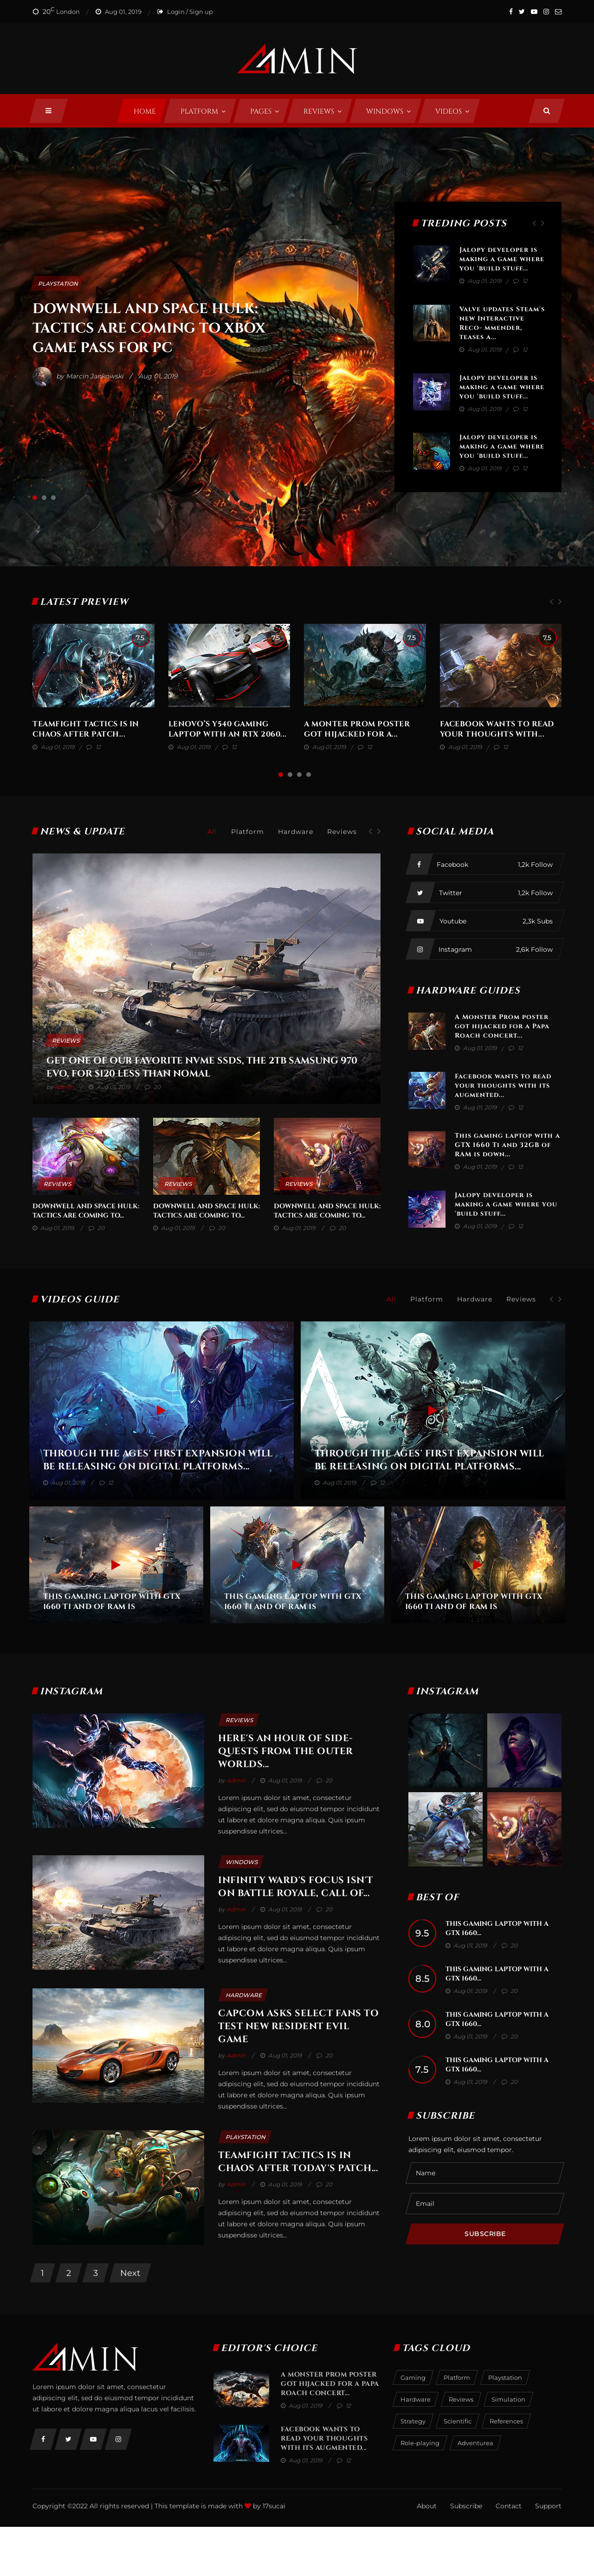This screenshot has width=594, height=2576.
Task: Open the hamburger menu in the red navbar
Action: (x=48, y=111)
